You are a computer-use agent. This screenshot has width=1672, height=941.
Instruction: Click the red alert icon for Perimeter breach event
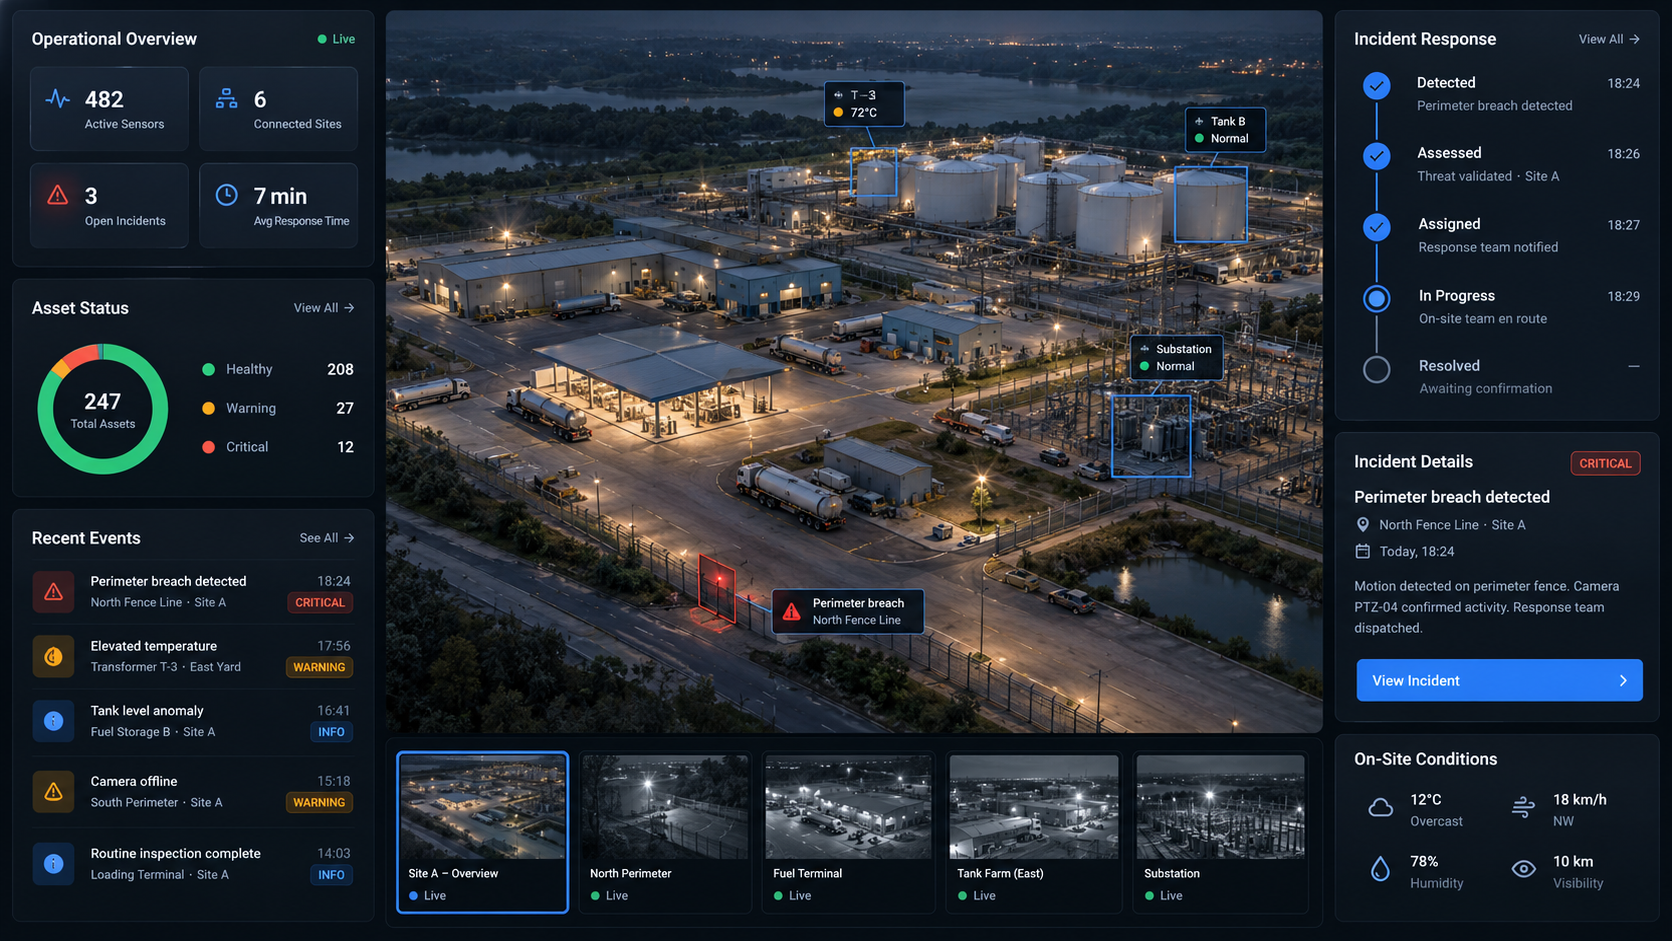pos(54,592)
